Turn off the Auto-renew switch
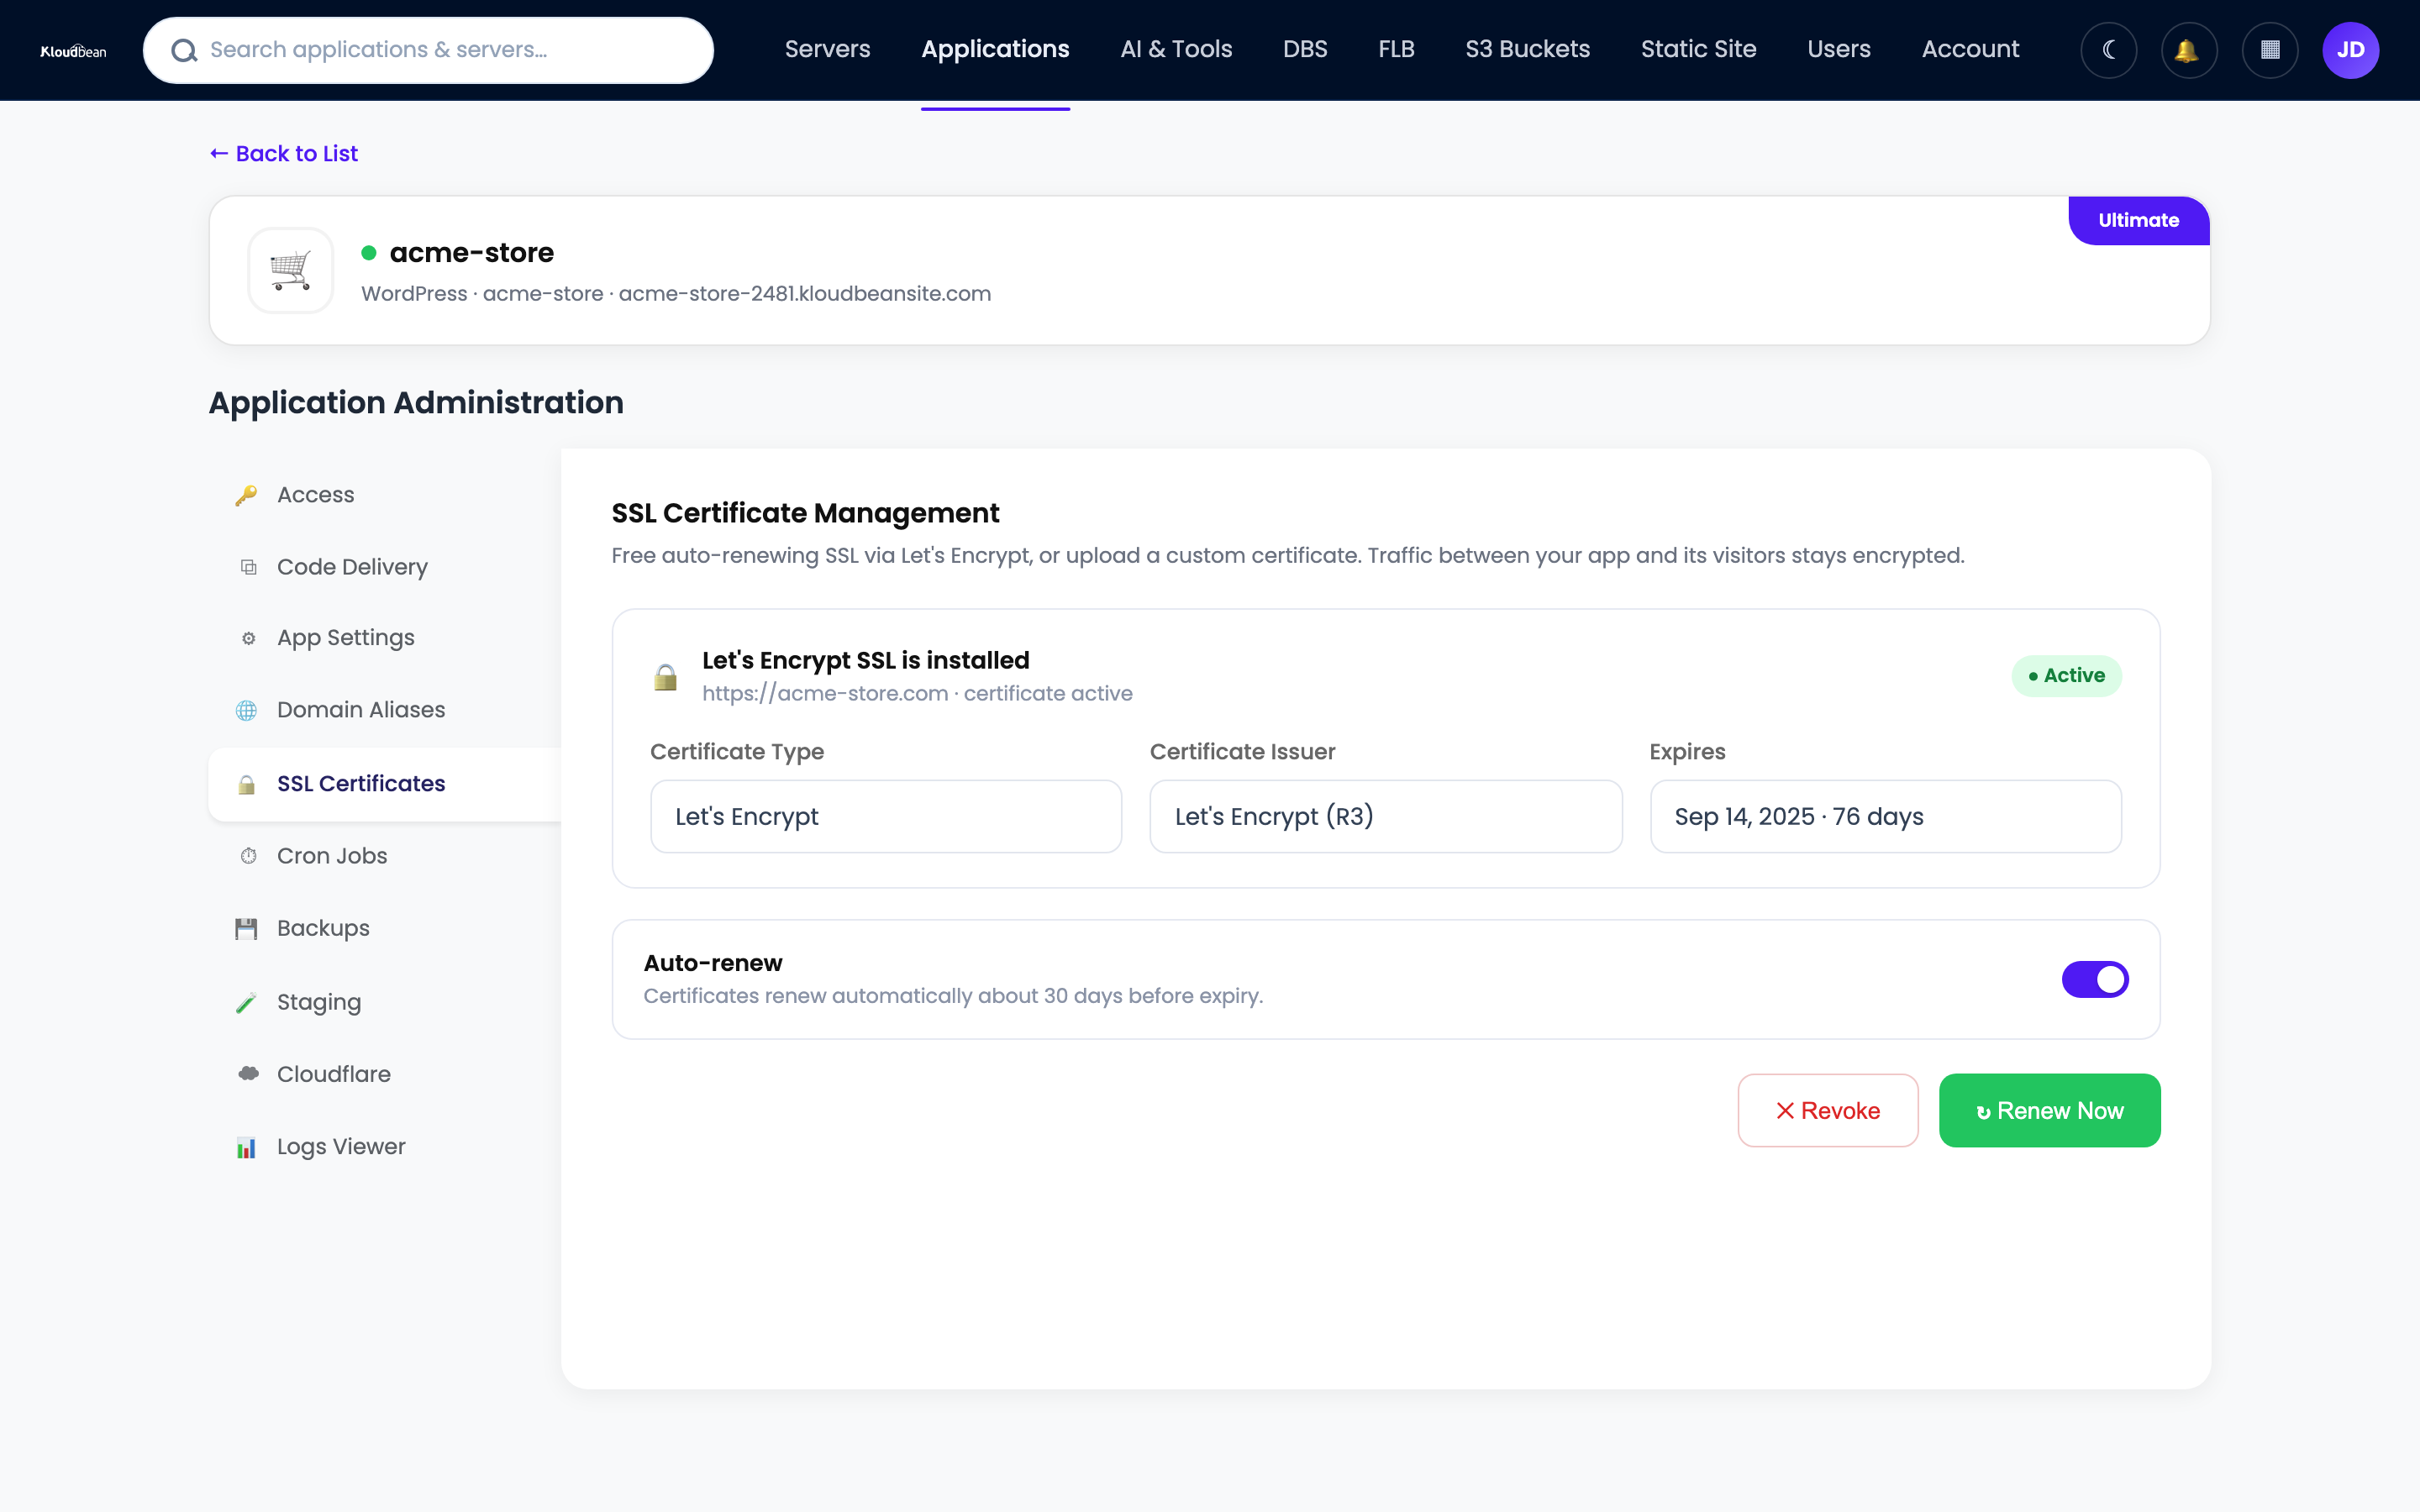 tap(2095, 979)
